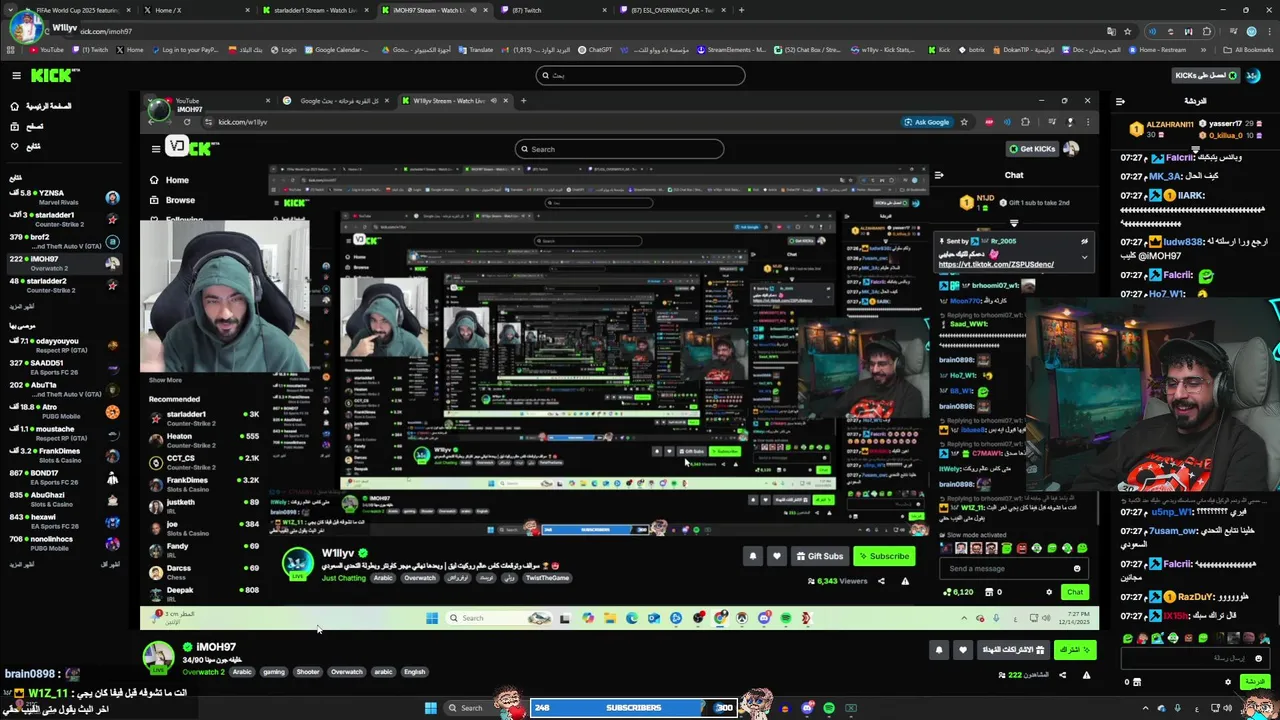Open the Windows Start menu

pyautogui.click(x=431, y=708)
